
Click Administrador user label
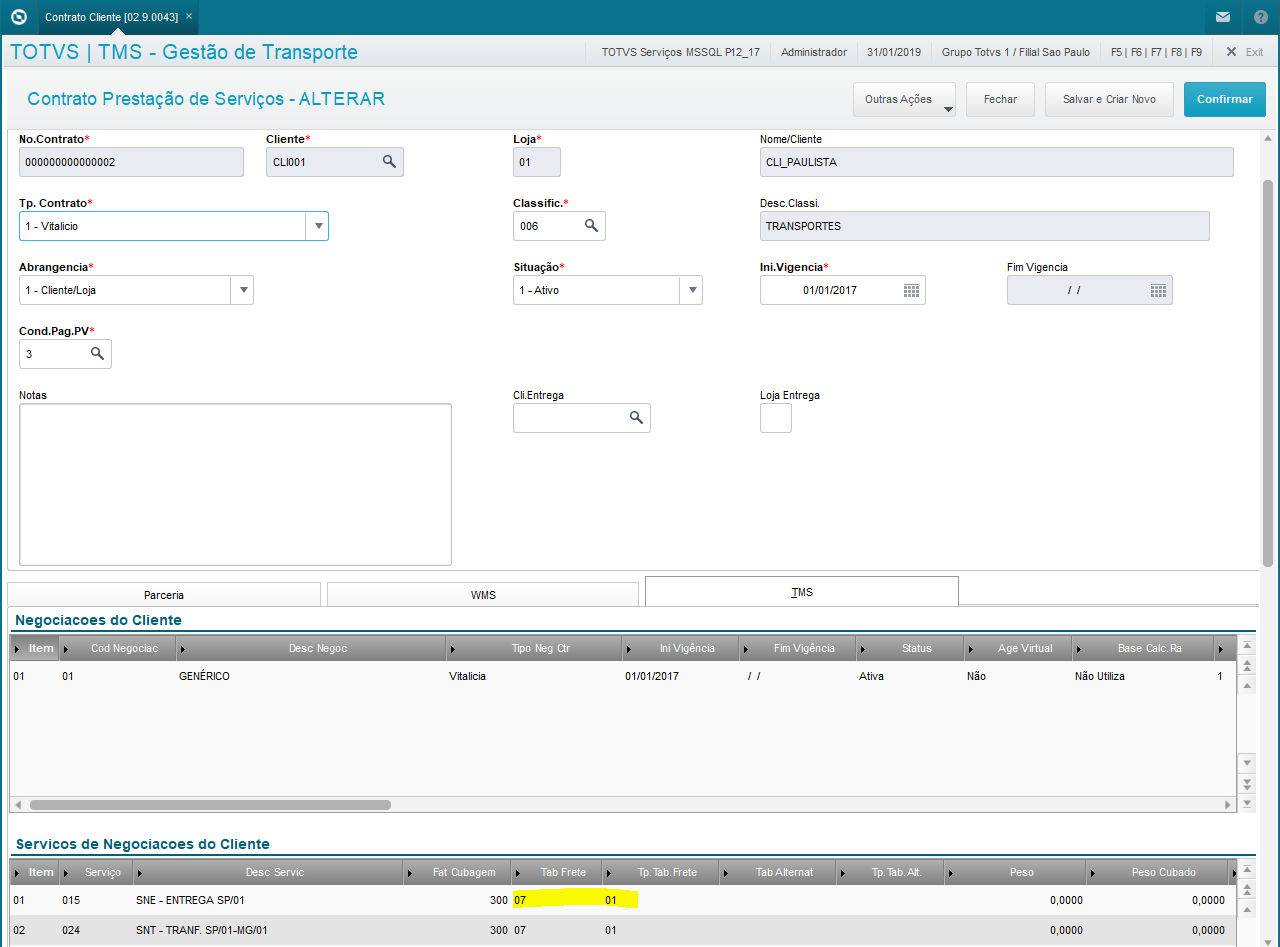tap(814, 52)
